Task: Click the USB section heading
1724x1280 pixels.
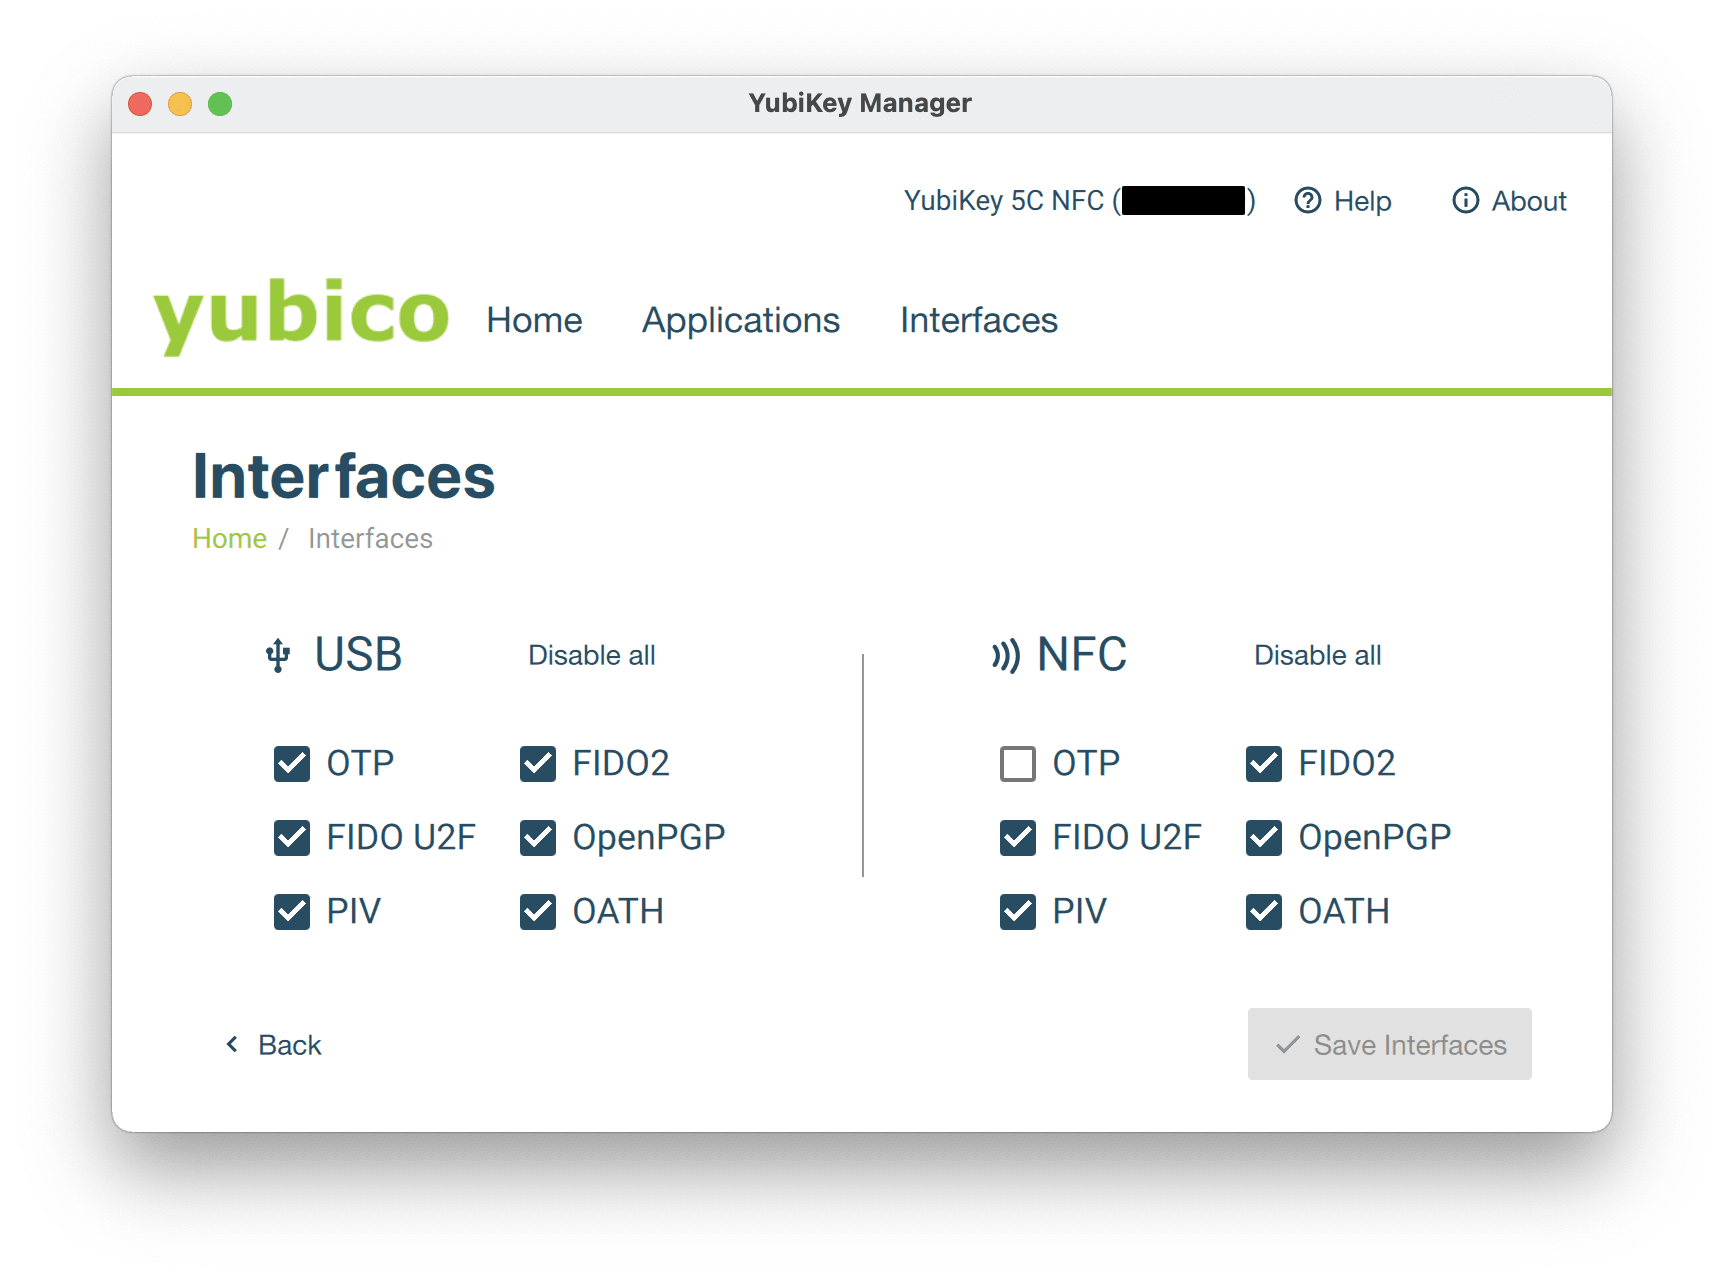Action: point(358,656)
